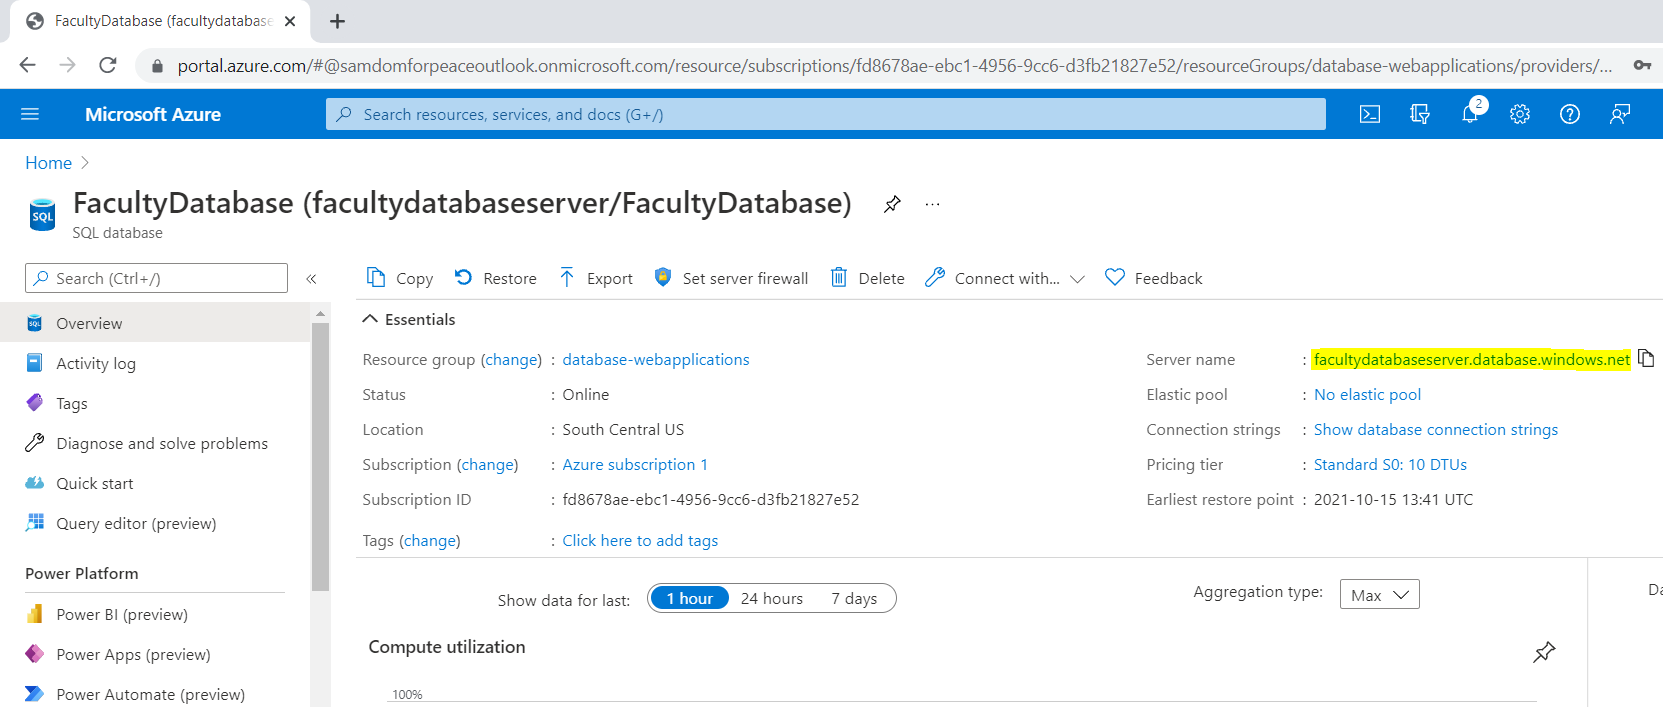Viewport: 1663px width, 707px height.
Task: Open Power BI (preview)
Action: click(x=155, y=614)
